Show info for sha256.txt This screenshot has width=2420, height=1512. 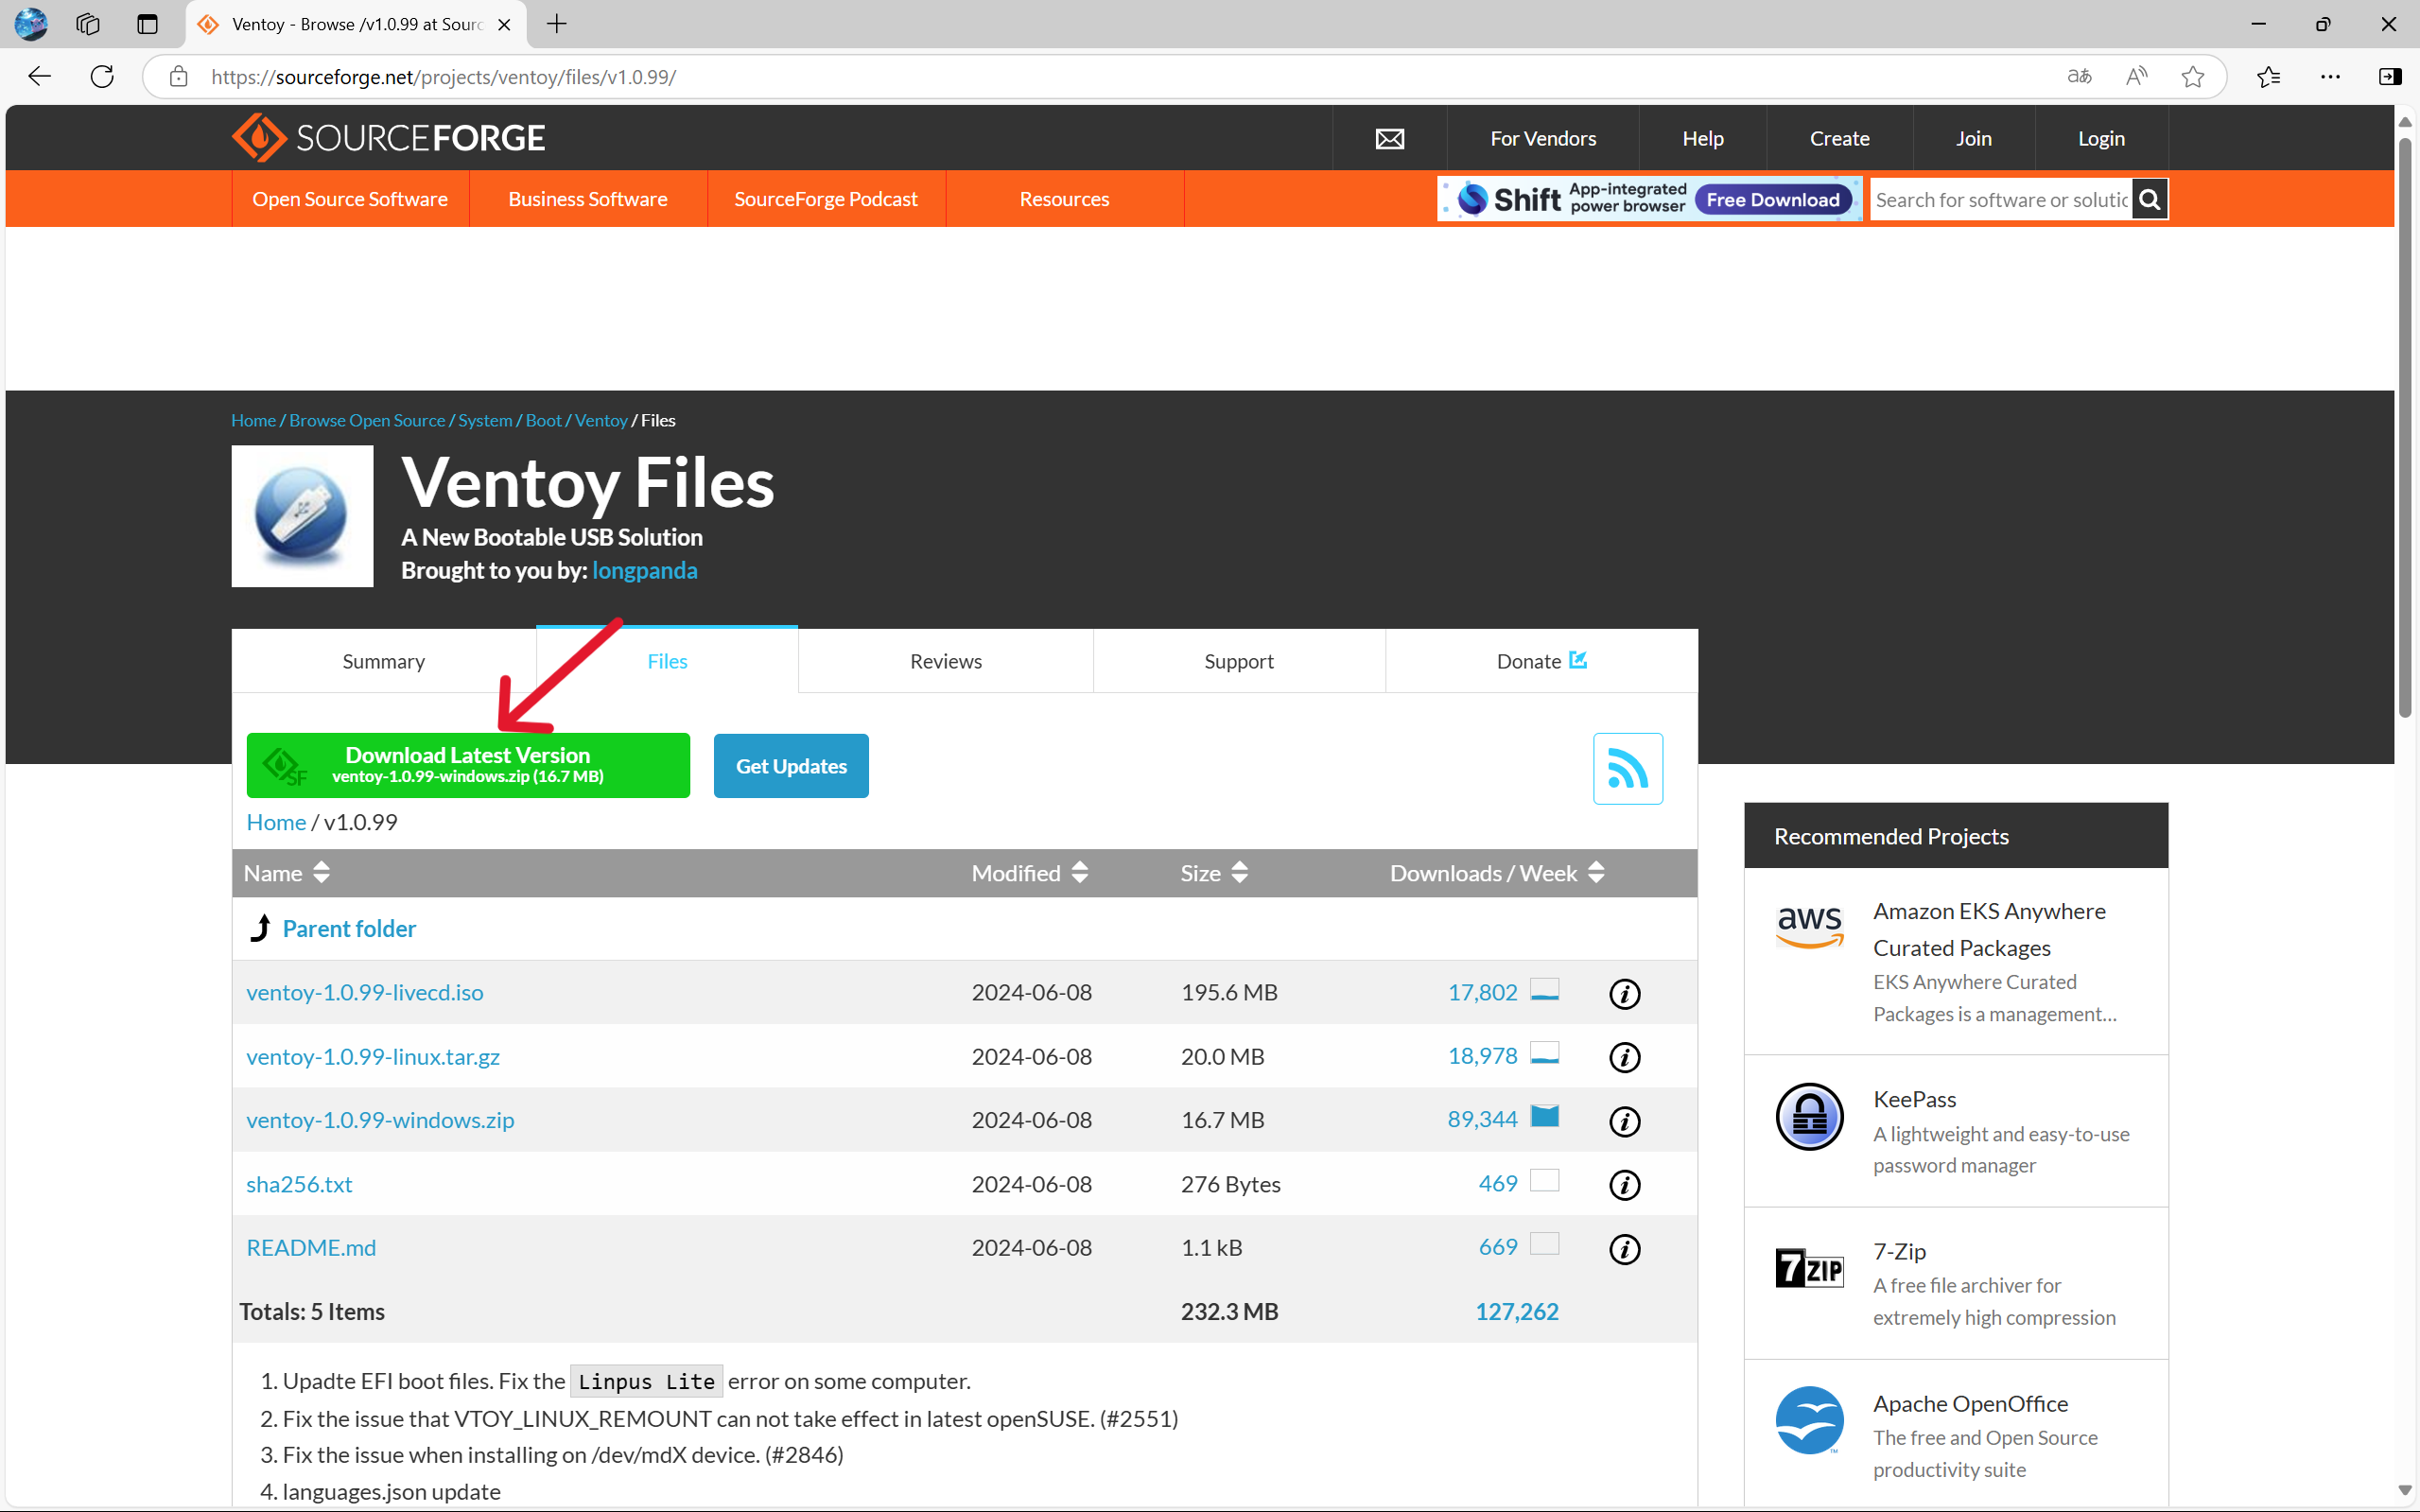[x=1624, y=1185]
